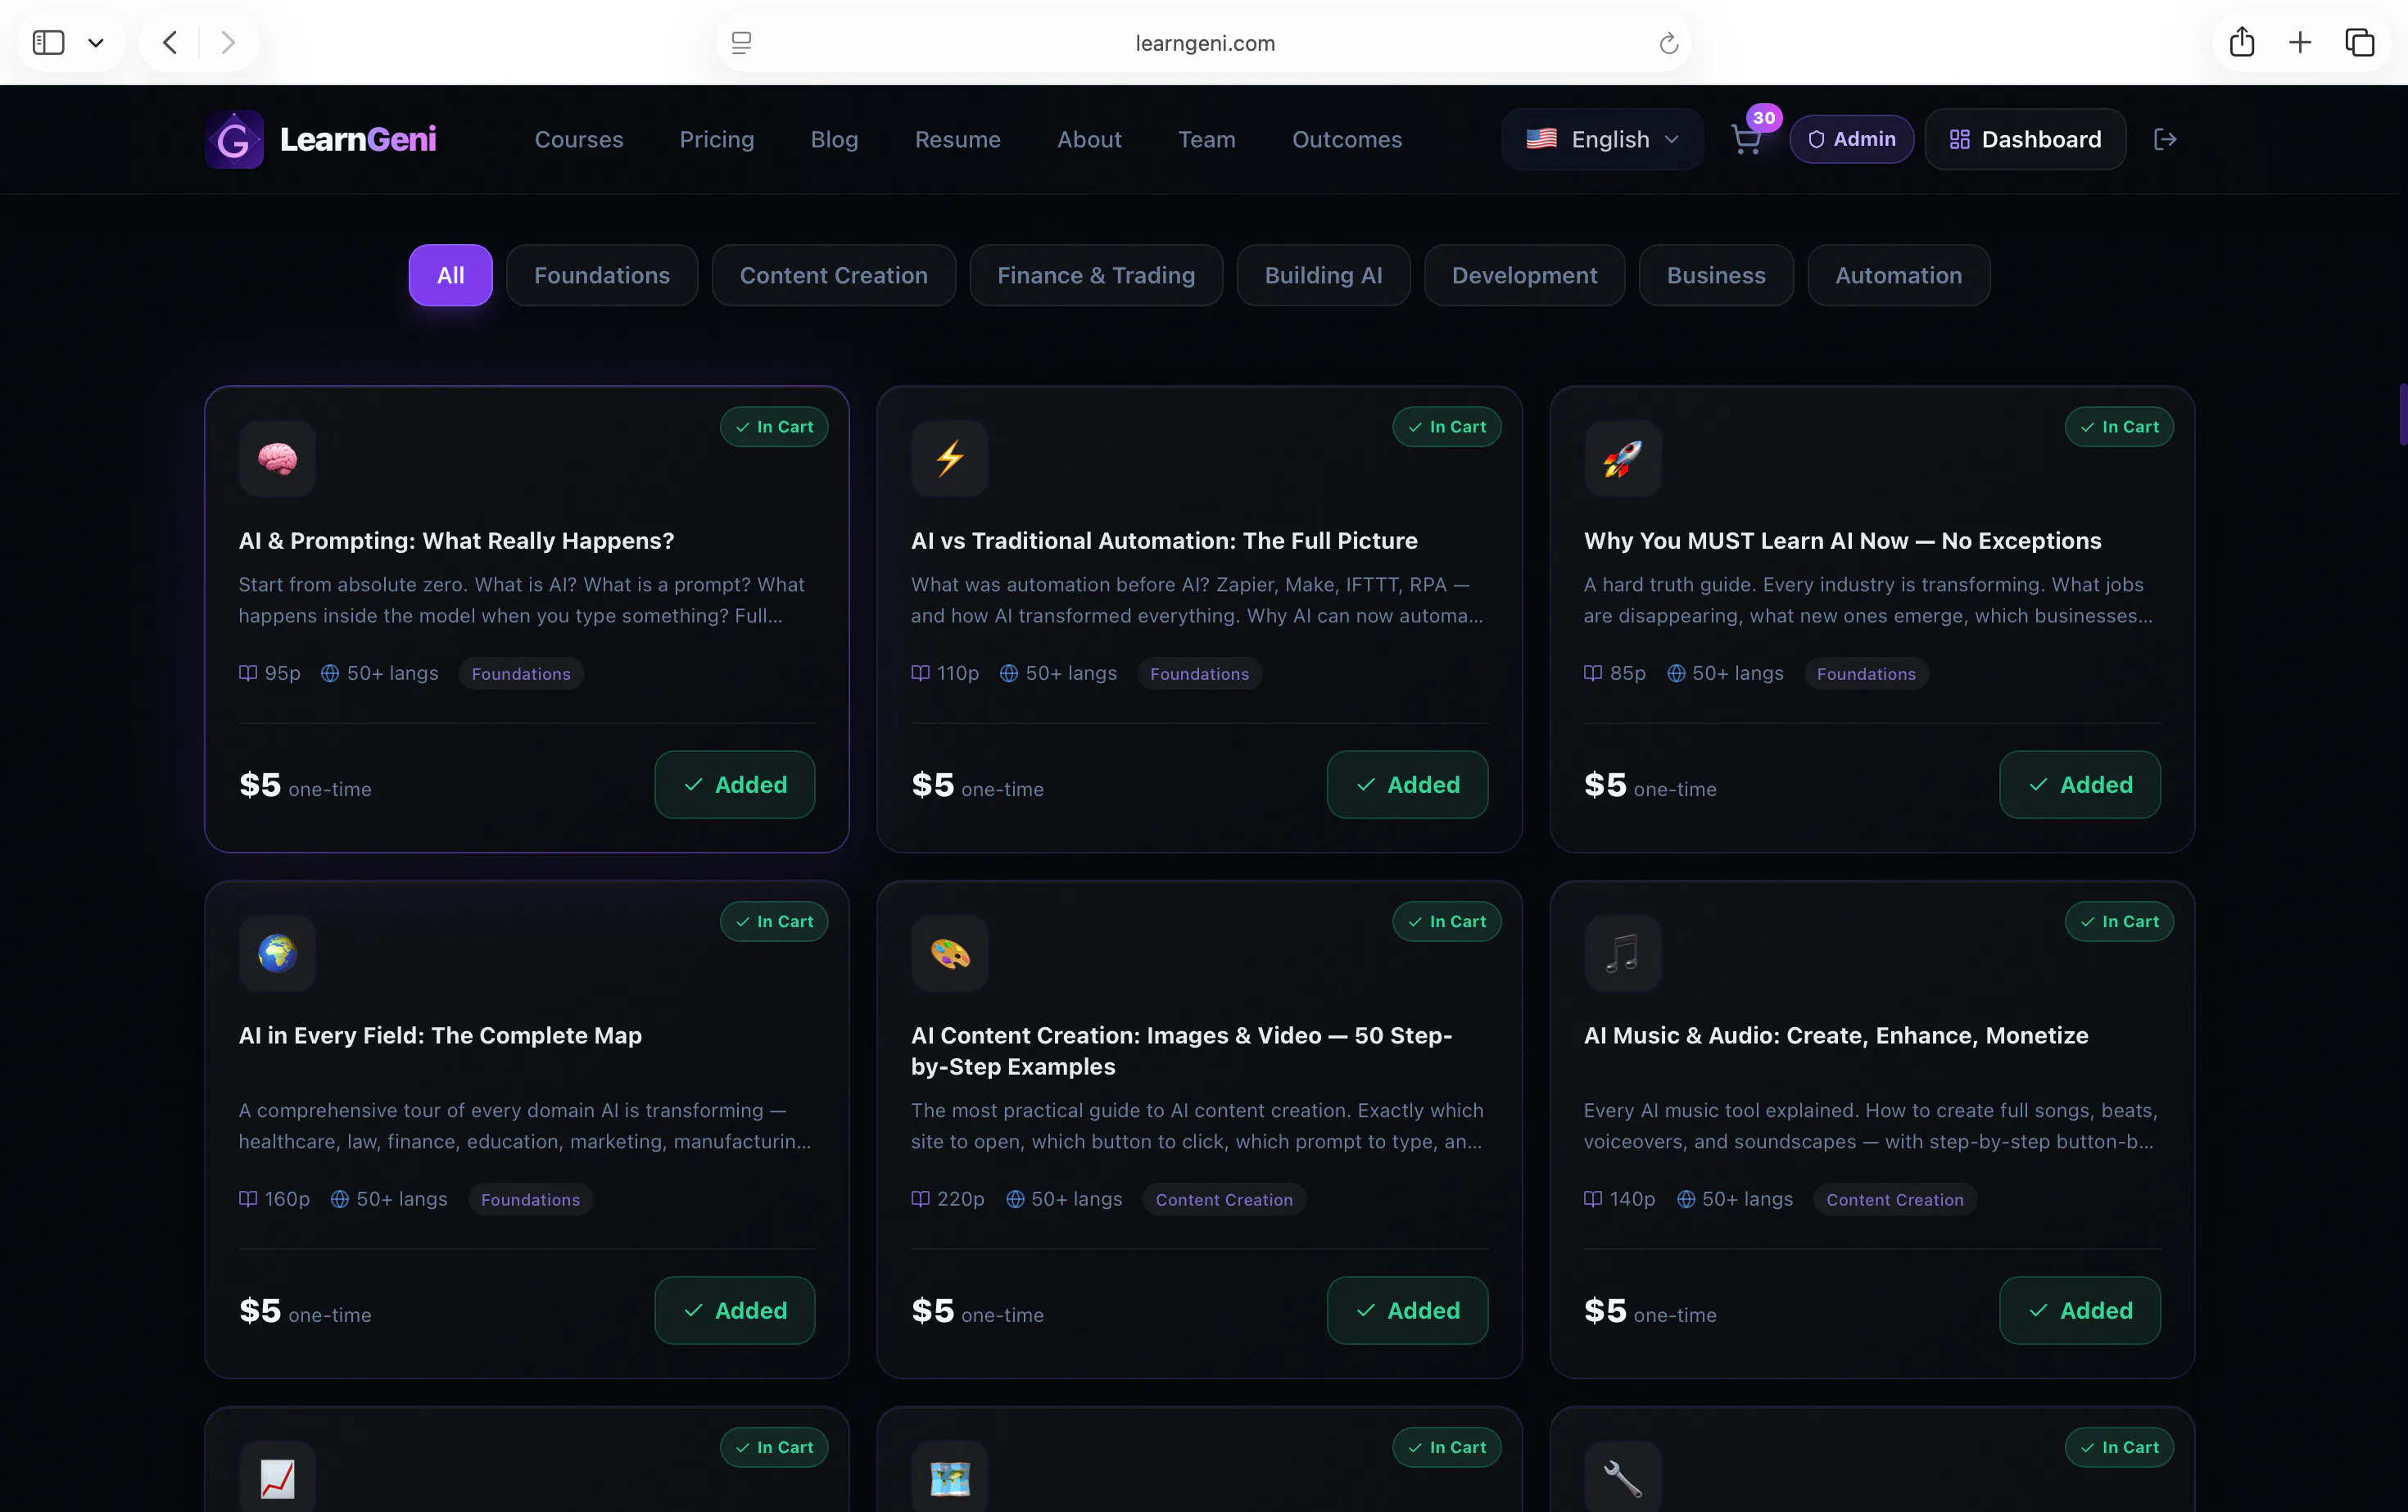Open AI in Every Field: The Complete Map title
Image resolution: width=2408 pixels, height=1512 pixels.
(440, 1035)
